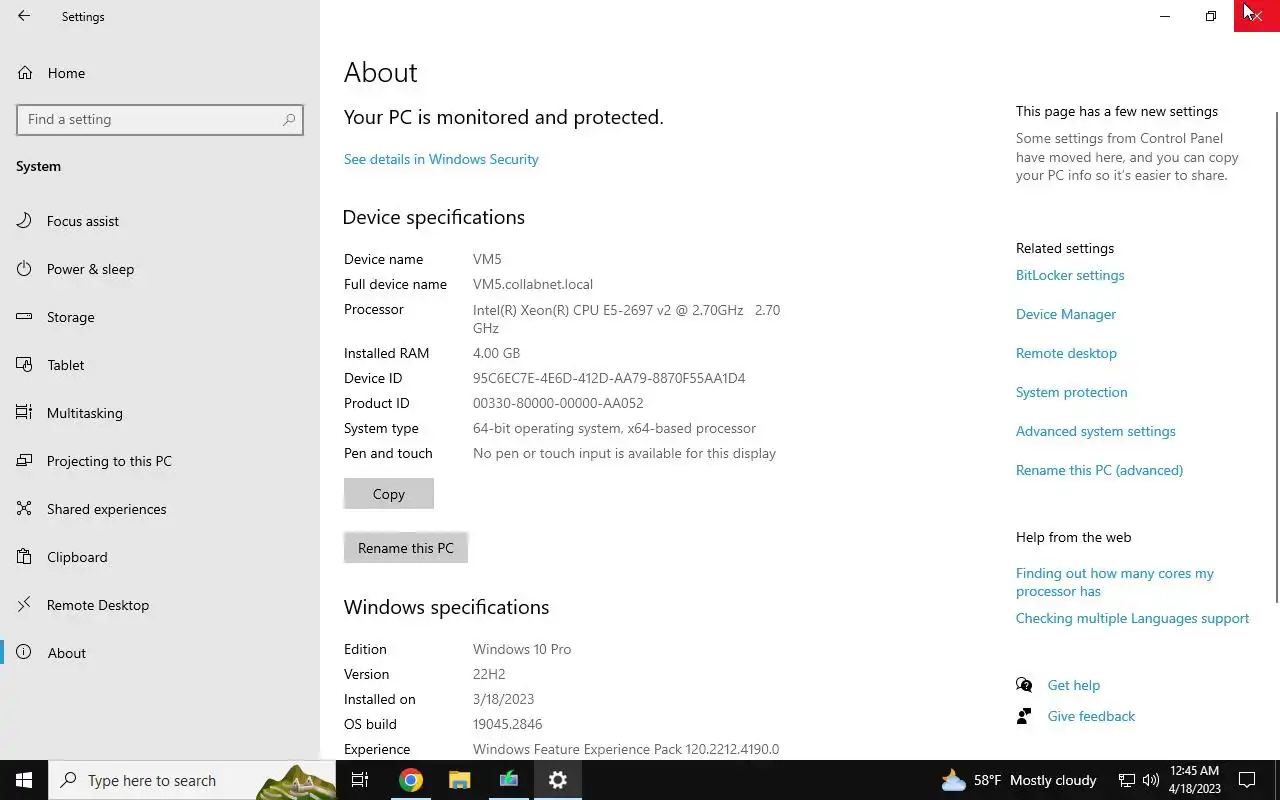This screenshot has width=1280, height=800.
Task: Copy device specifications with Copy button
Action: 389,493
